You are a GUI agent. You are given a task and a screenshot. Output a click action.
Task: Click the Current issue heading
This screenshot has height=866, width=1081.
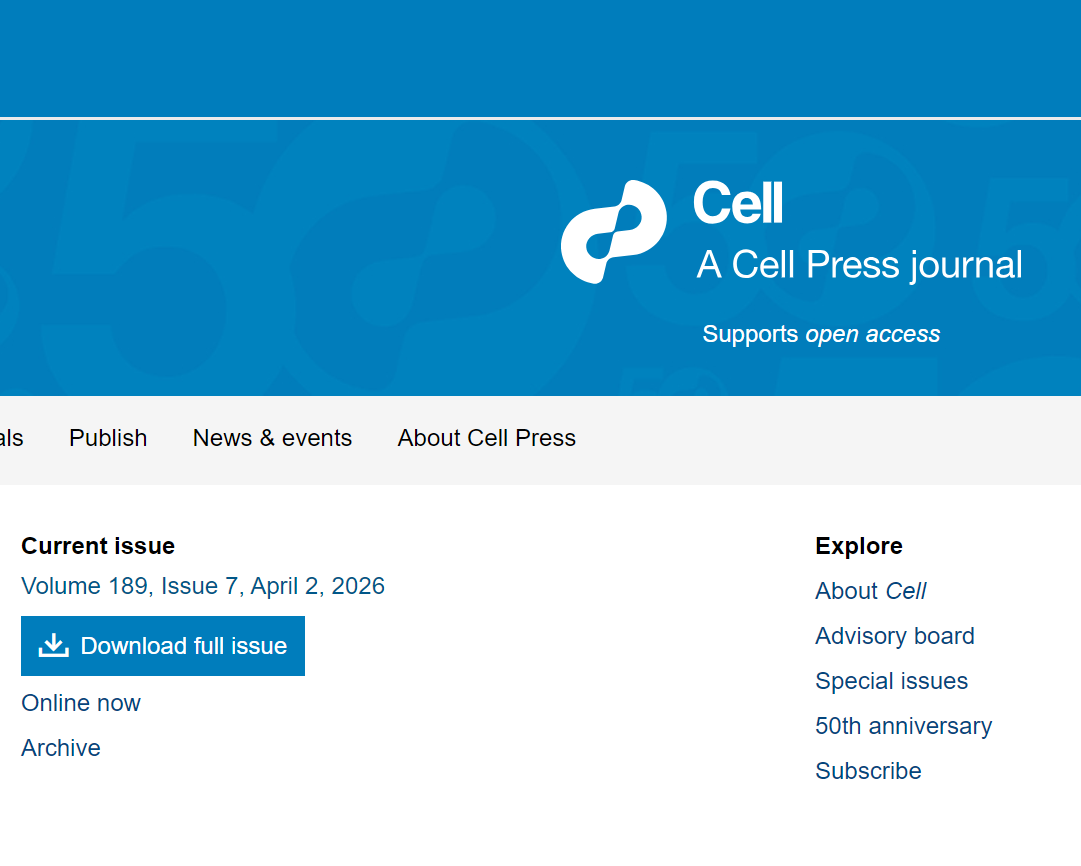[97, 546]
